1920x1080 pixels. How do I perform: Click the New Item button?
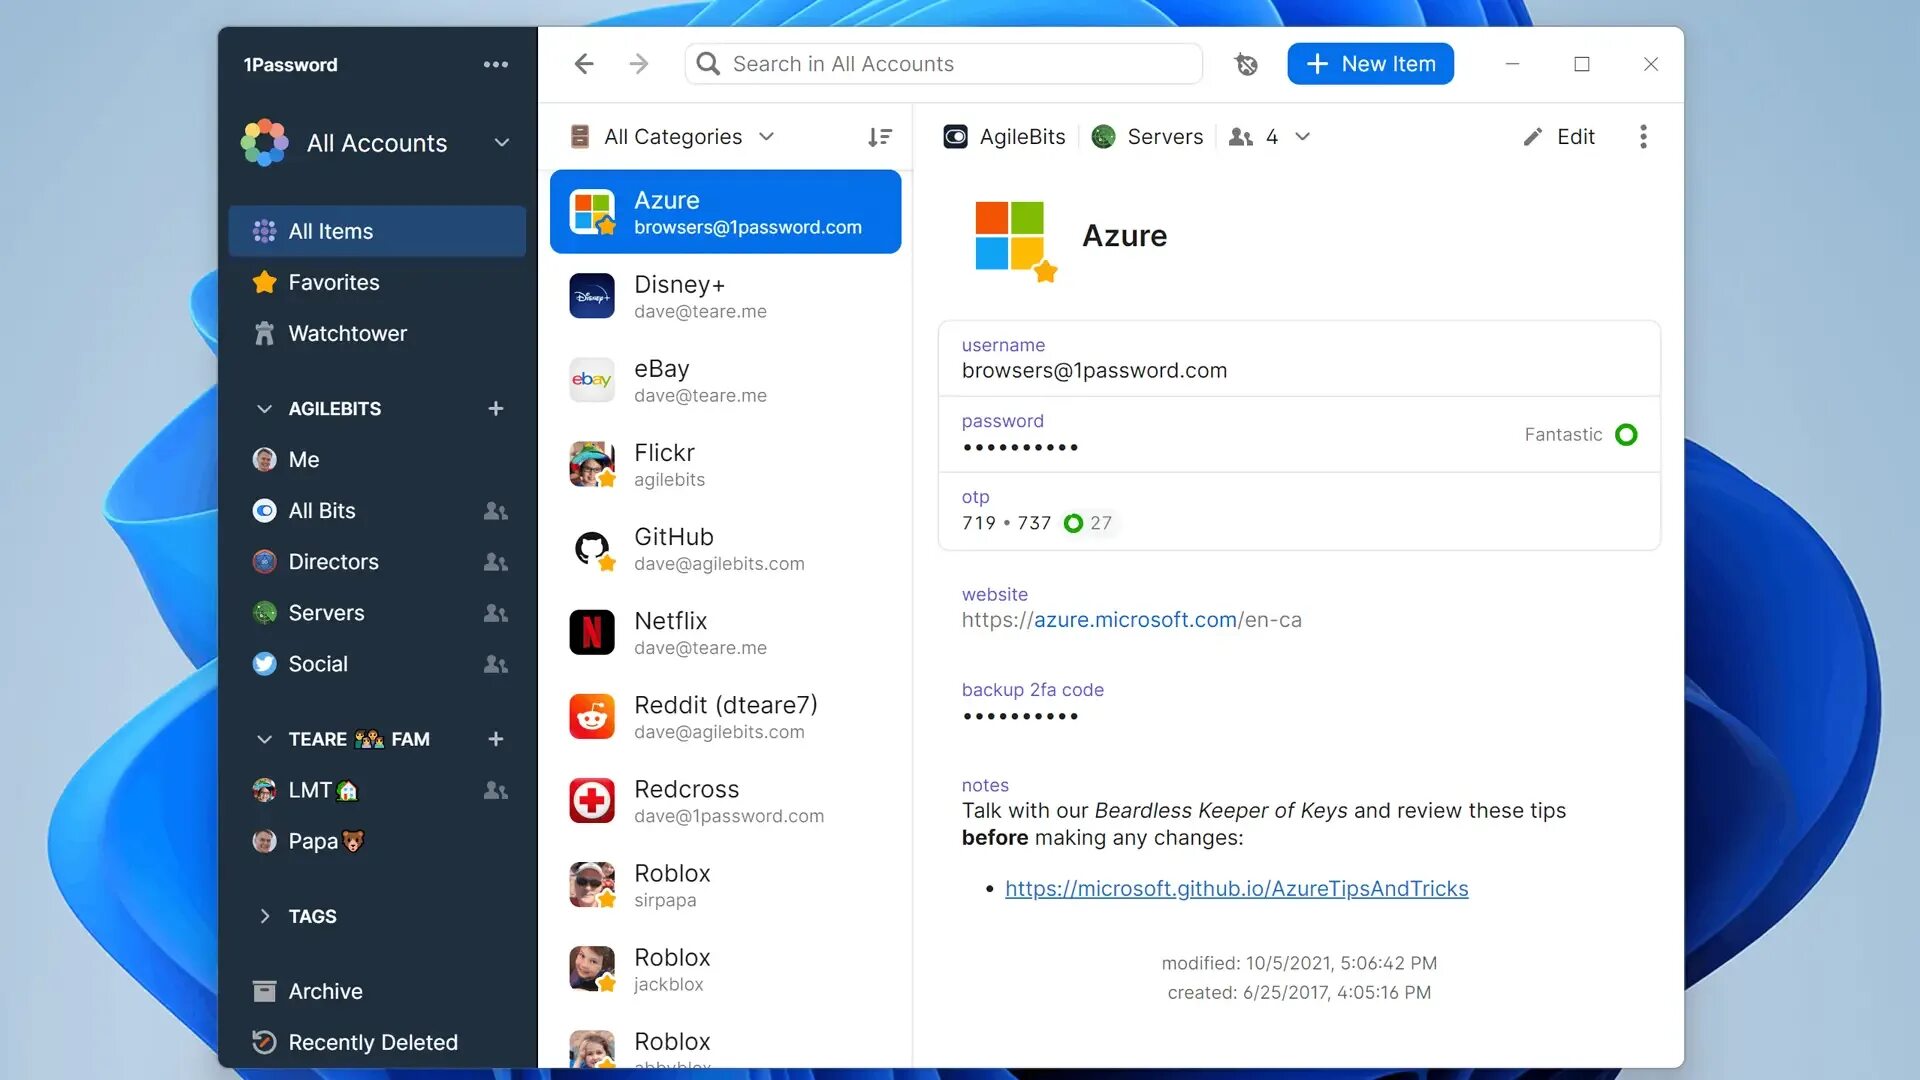[x=1370, y=64]
